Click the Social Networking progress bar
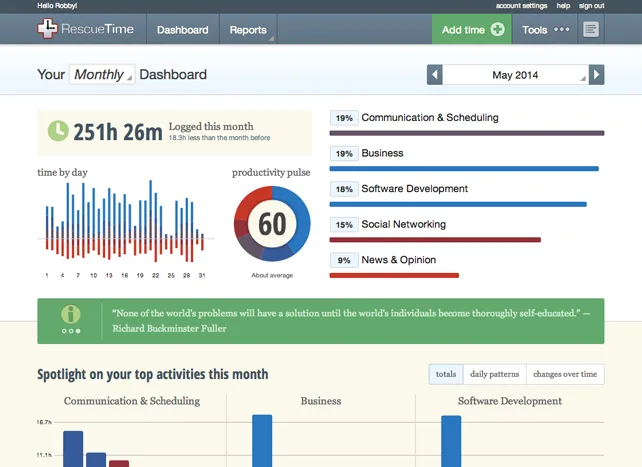The width and height of the screenshot is (642, 467). pyautogui.click(x=435, y=240)
